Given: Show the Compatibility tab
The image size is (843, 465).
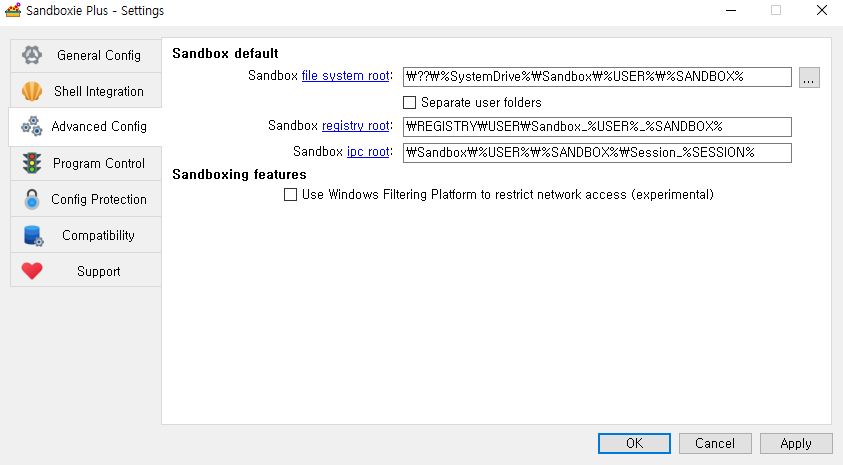Looking at the screenshot, I should click(x=85, y=235).
